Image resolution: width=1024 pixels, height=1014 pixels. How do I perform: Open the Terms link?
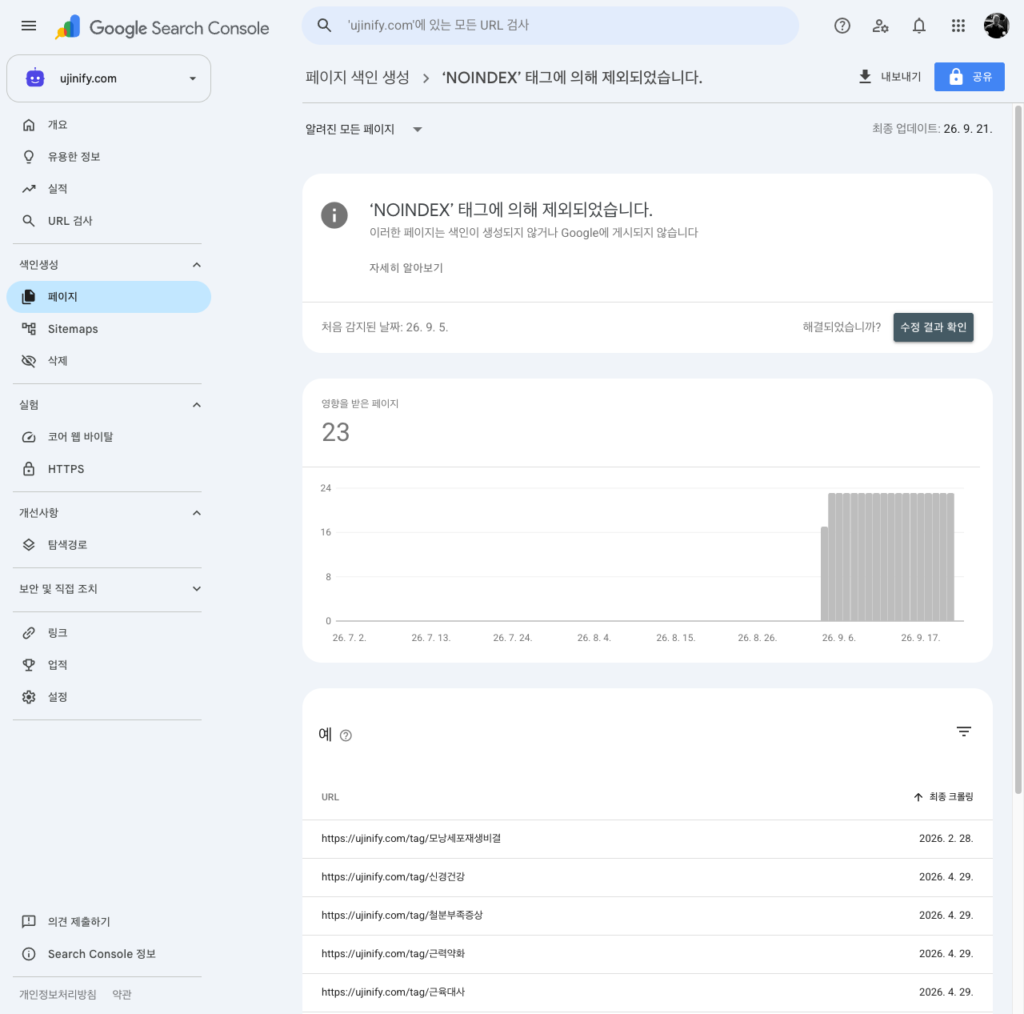(x=121, y=994)
